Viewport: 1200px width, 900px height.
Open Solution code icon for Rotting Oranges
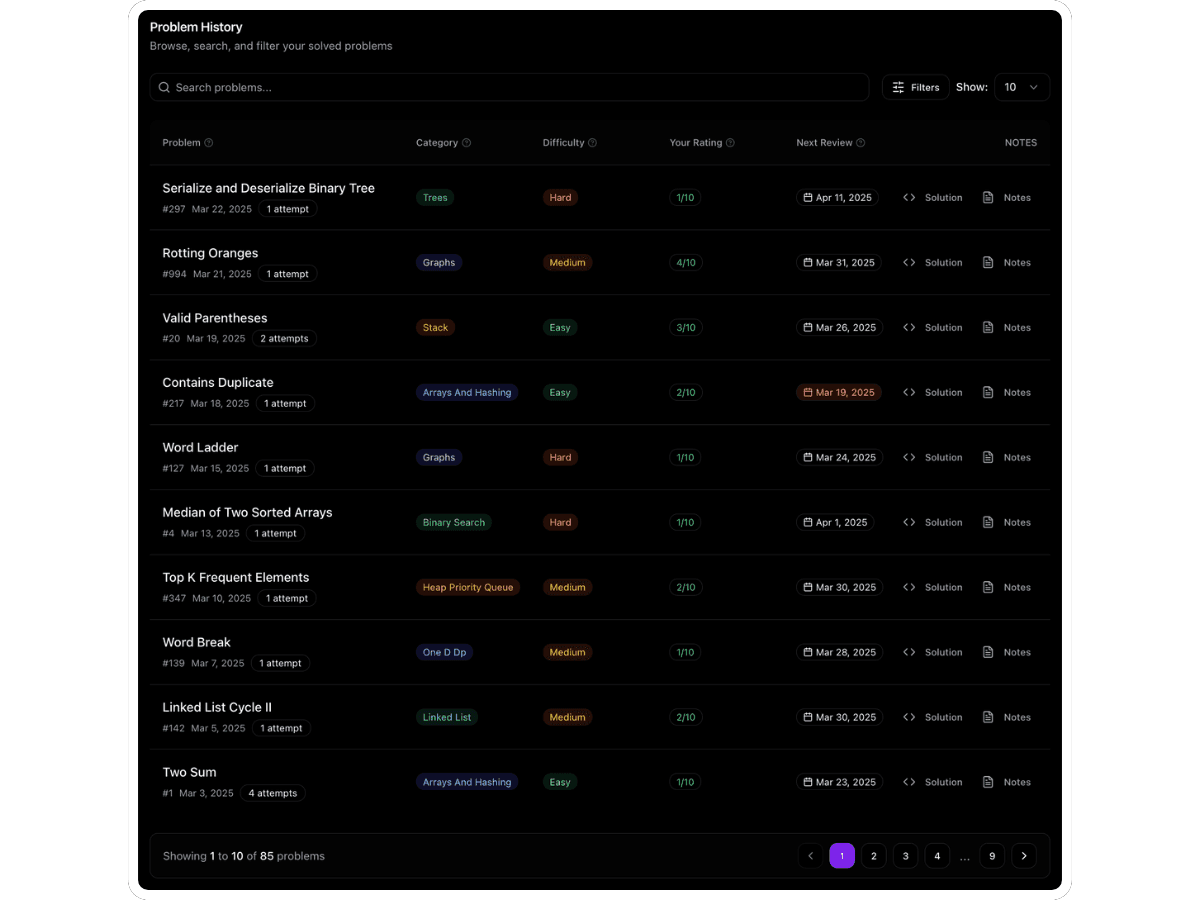[909, 263]
